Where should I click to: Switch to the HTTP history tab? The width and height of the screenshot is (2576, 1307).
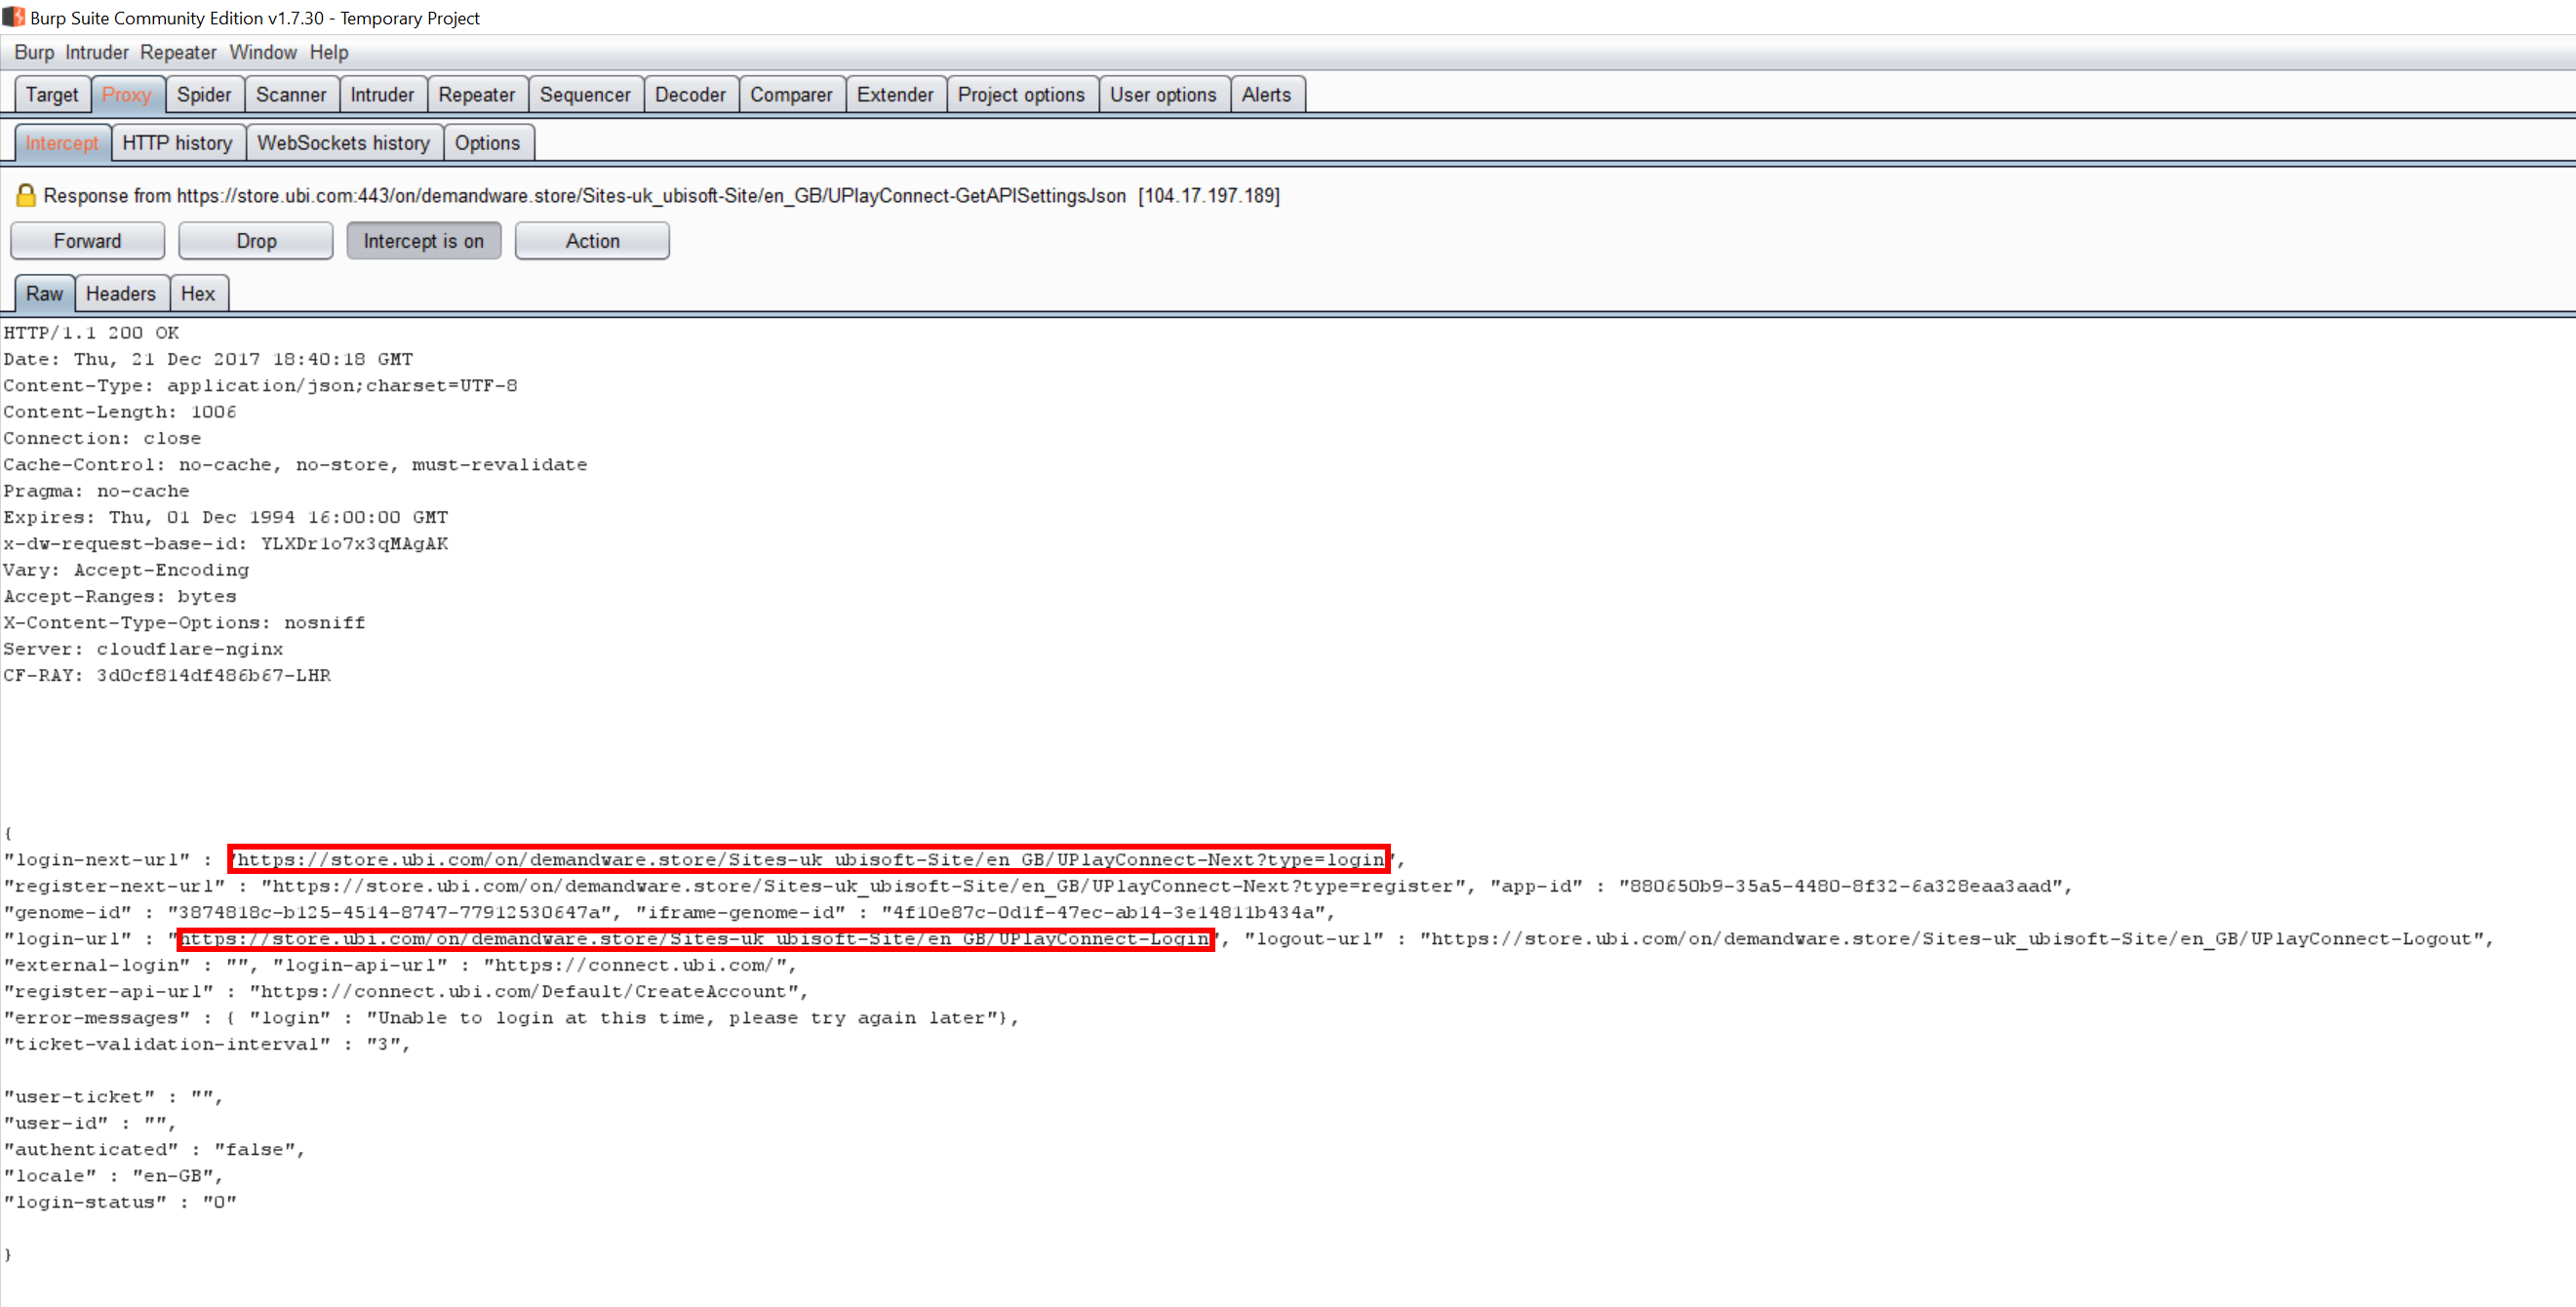pos(177,143)
